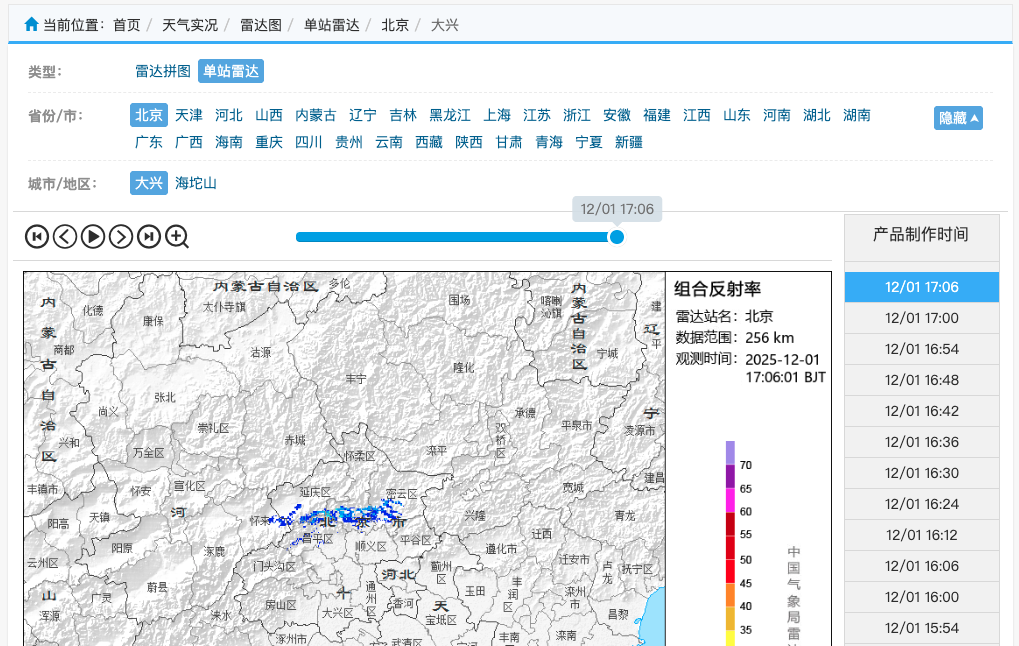Play the radar animation
1019x646 pixels.
pyautogui.click(x=93, y=237)
